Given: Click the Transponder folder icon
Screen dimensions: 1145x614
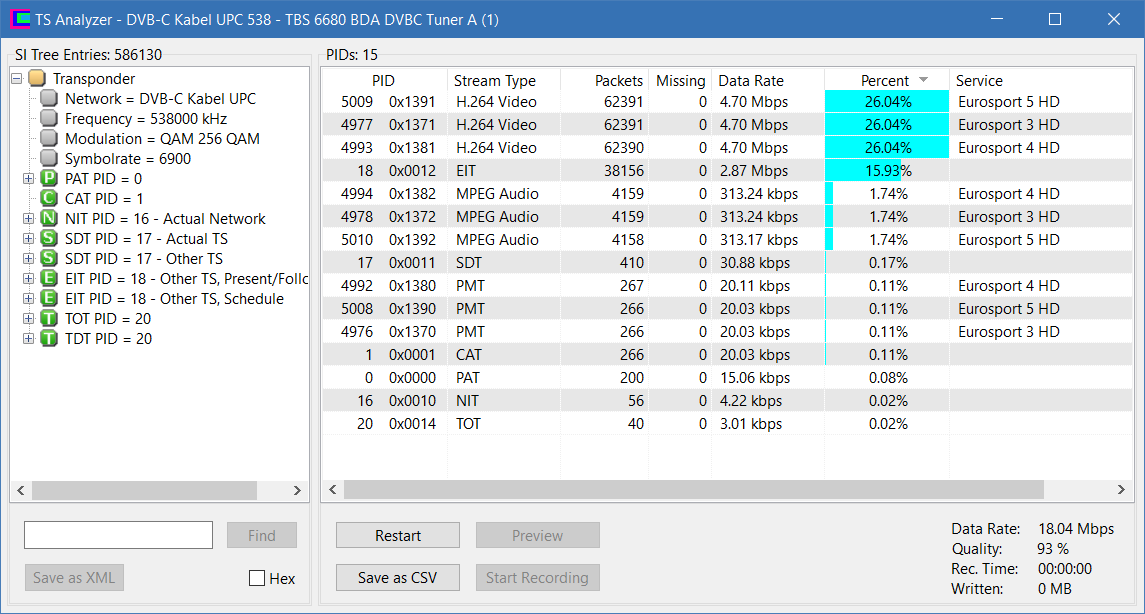Looking at the screenshot, I should pos(37,78).
